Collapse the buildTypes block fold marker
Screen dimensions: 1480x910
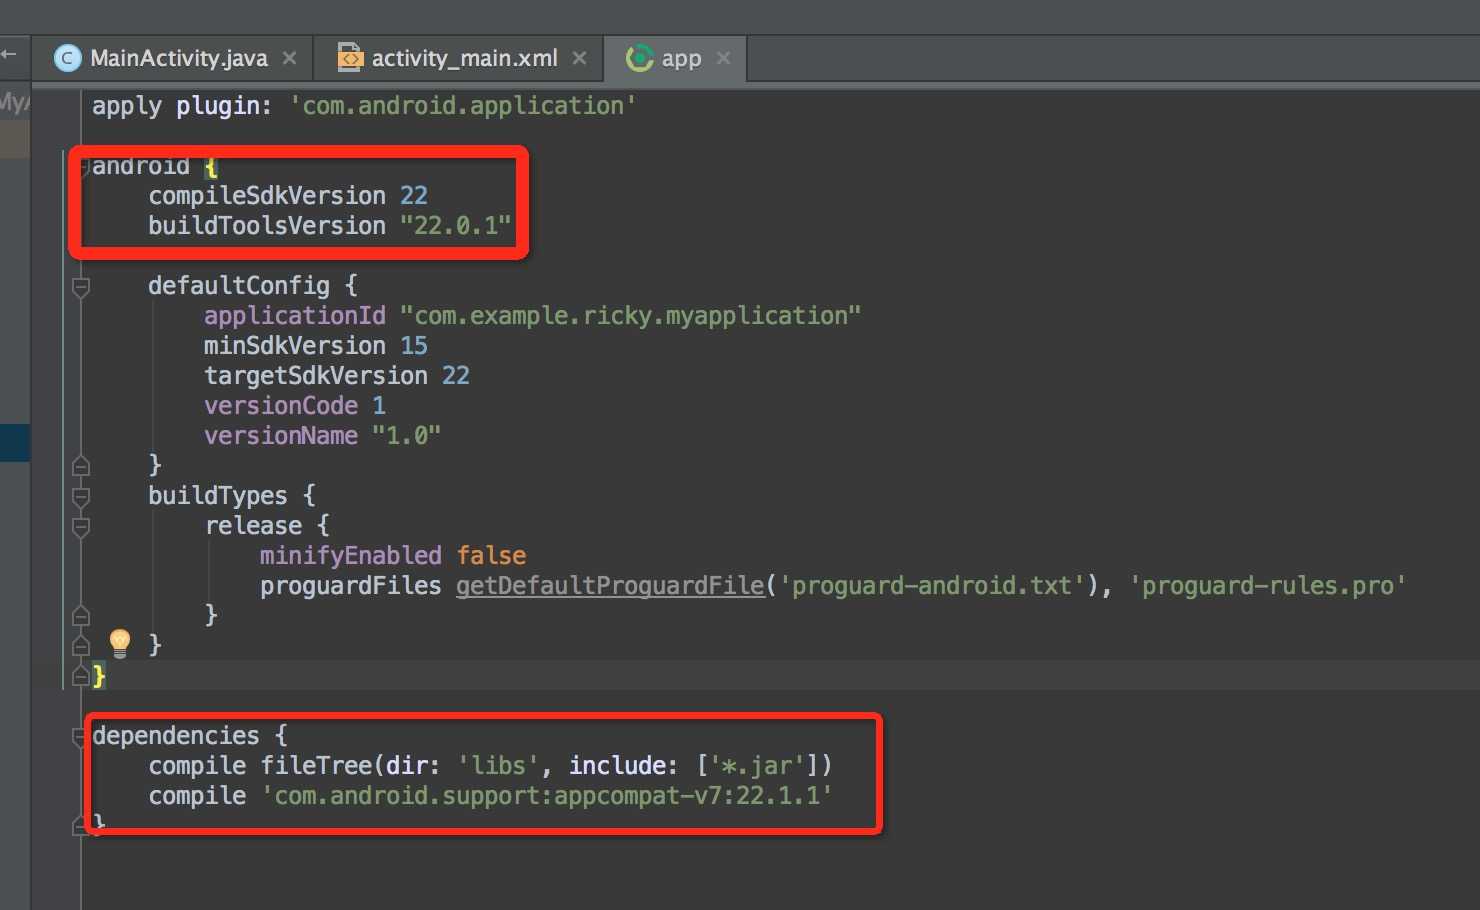[81, 497]
